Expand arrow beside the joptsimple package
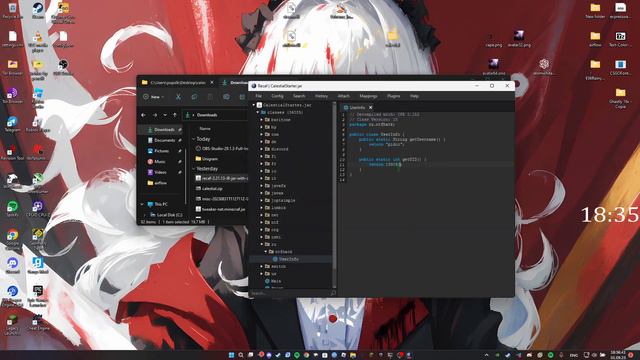The image size is (640, 360). pos(262,200)
